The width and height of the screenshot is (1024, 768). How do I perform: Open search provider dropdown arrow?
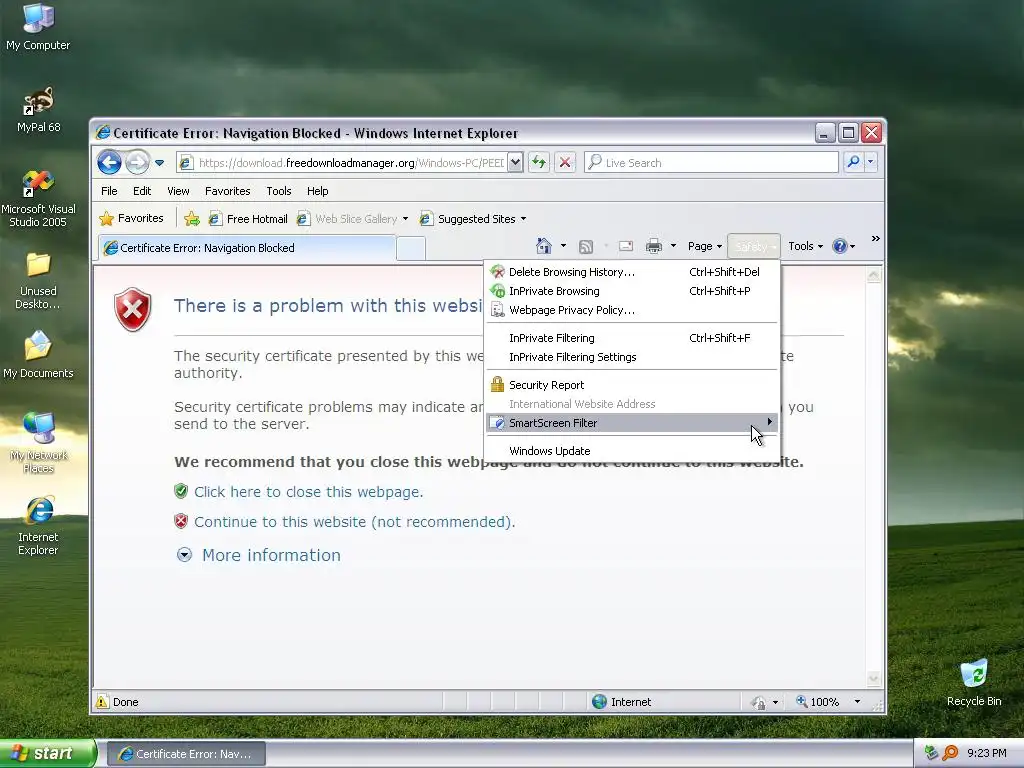[871, 162]
